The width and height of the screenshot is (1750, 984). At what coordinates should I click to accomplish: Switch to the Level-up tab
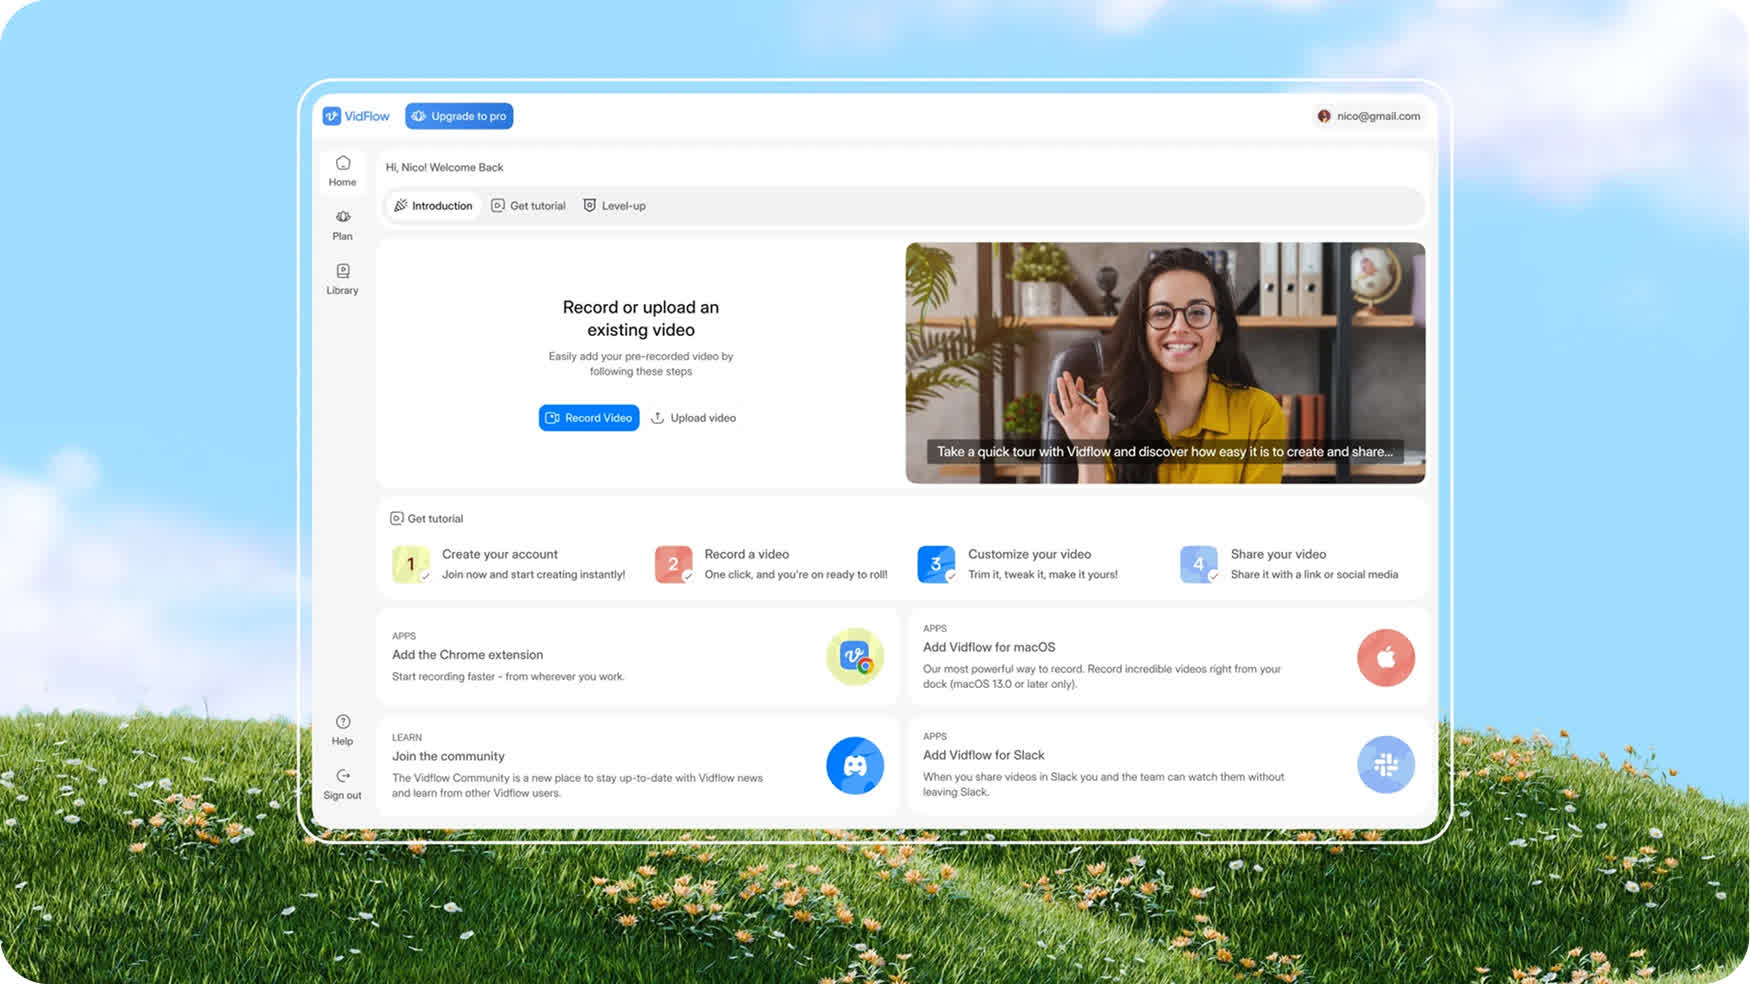614,205
